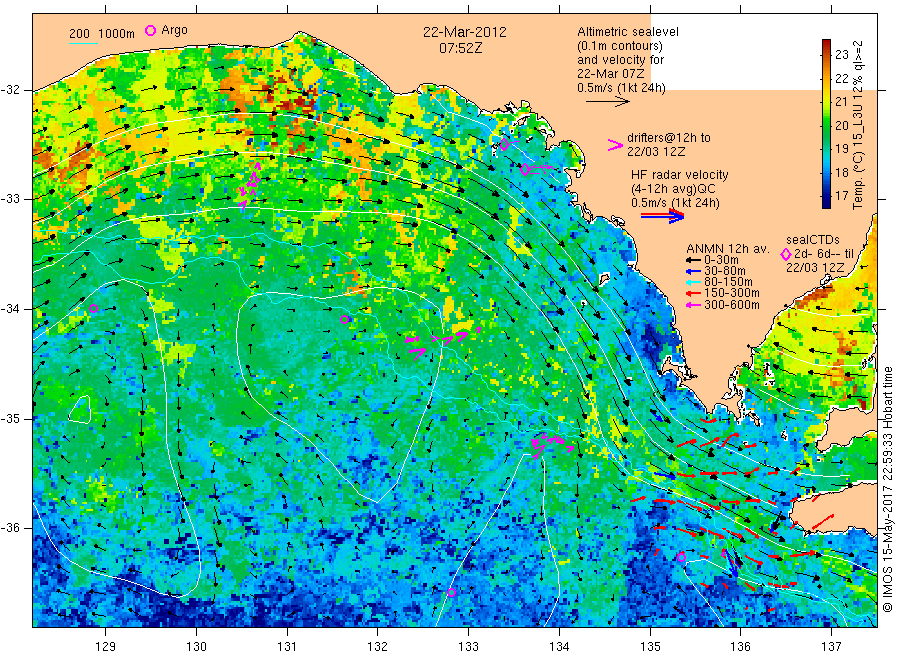The height and width of the screenshot is (660, 900).
Task: Click the '129' longitude axis label
Action: coord(106,647)
